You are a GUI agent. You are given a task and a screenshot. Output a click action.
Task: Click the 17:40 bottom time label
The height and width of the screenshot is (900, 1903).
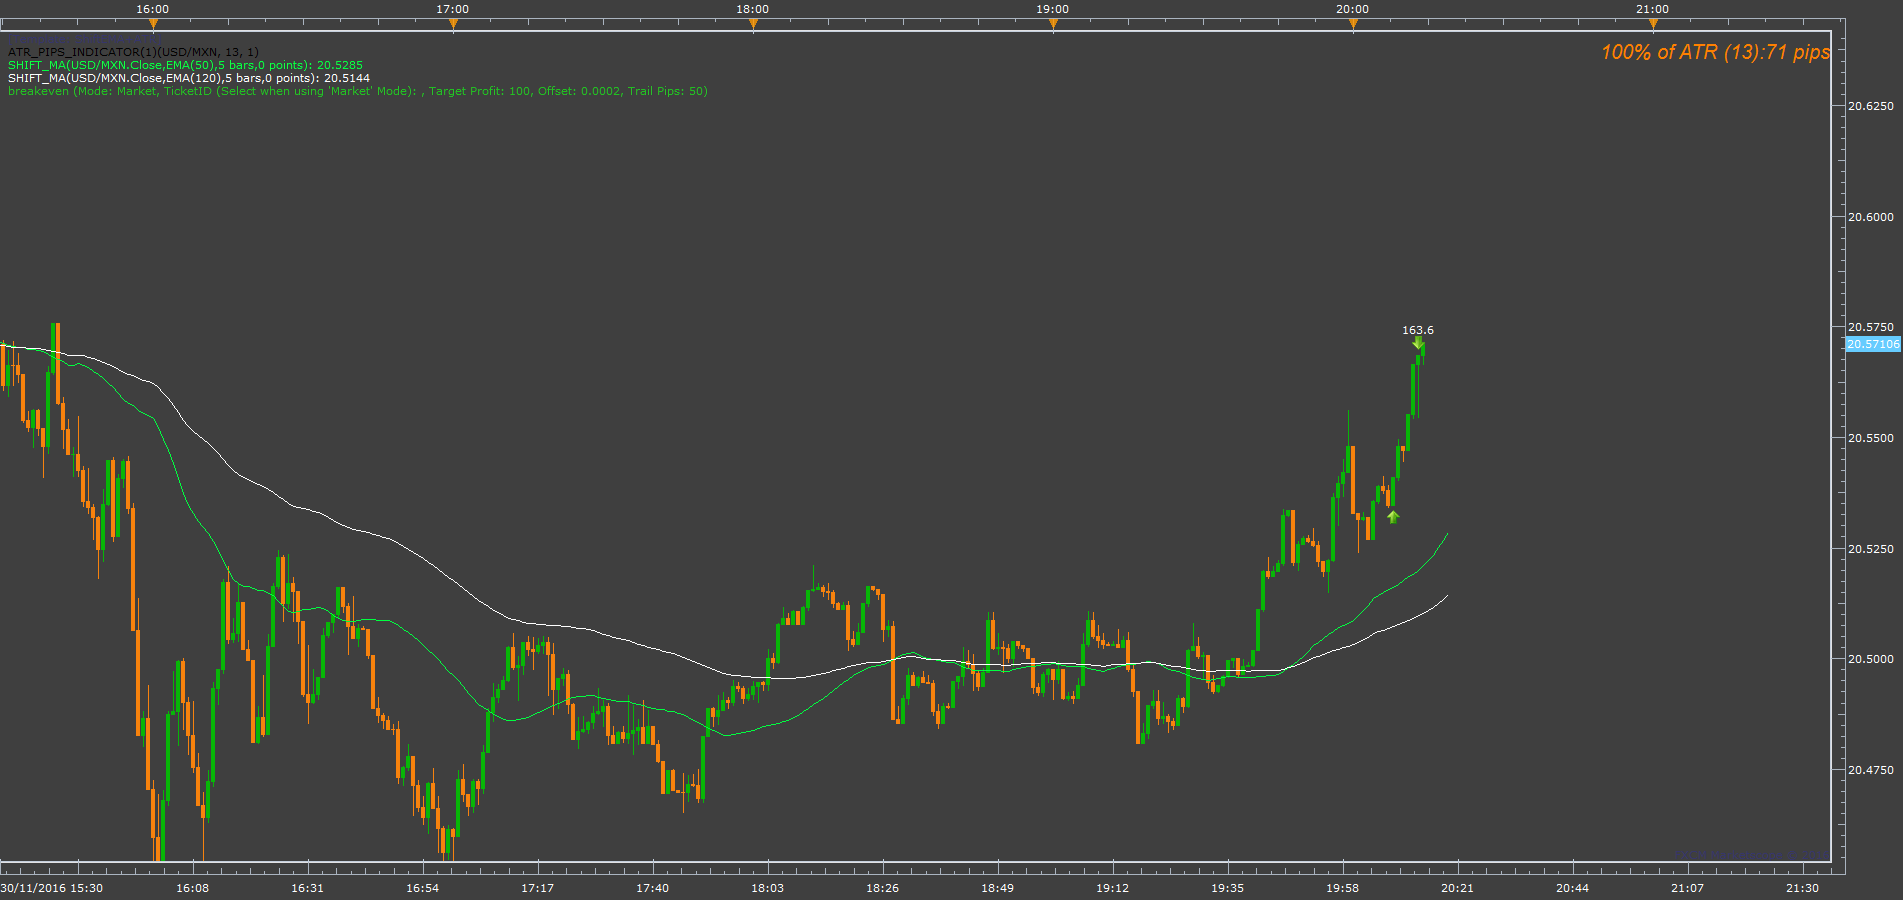[653, 888]
